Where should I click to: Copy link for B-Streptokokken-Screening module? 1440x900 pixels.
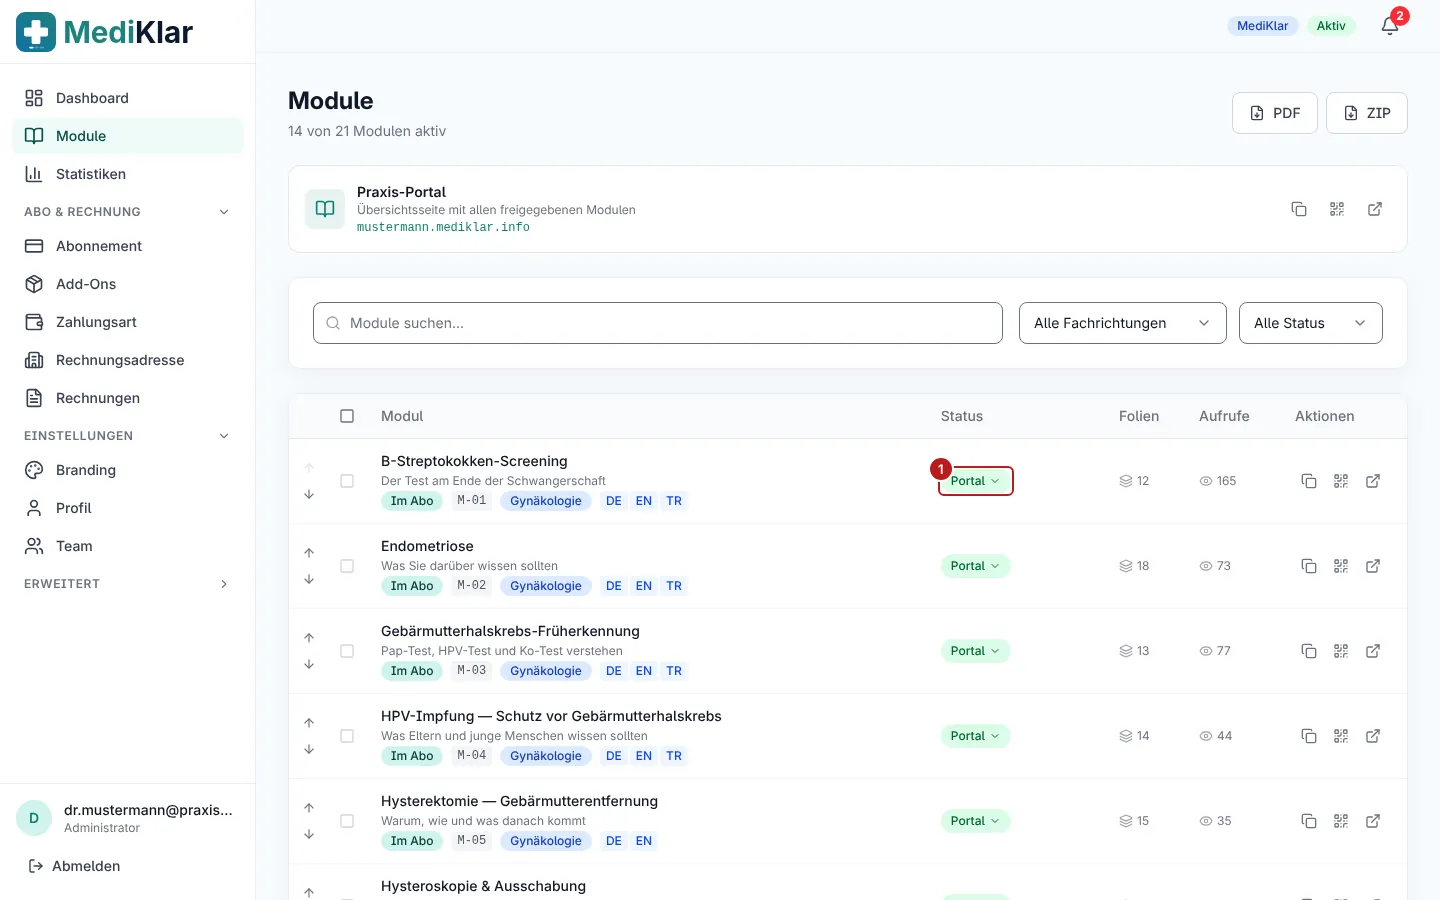(1309, 481)
